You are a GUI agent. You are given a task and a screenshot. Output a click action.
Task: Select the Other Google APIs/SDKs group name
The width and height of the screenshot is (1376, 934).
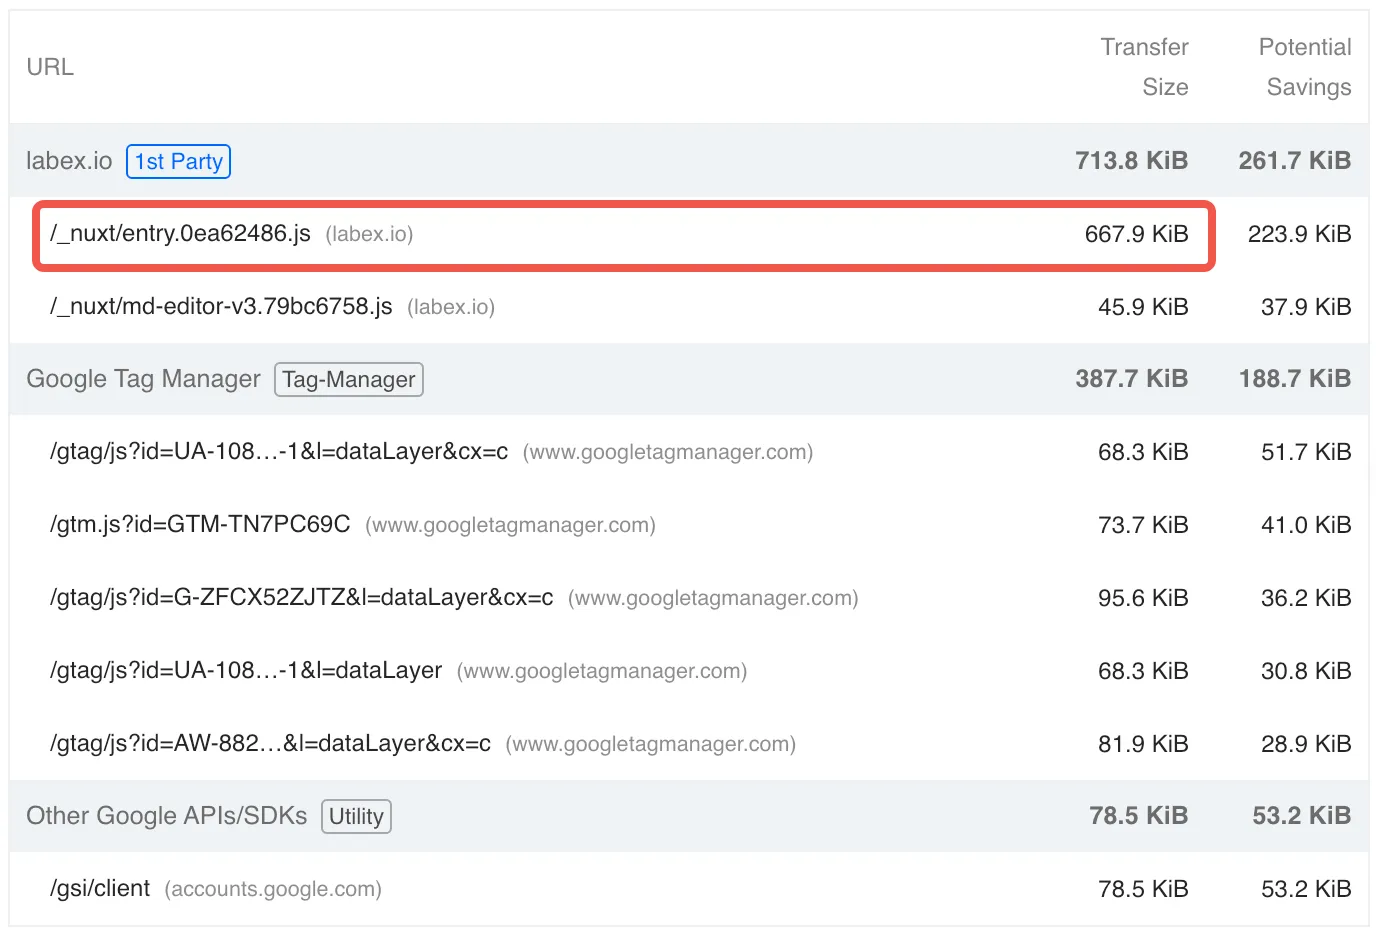coord(166,816)
